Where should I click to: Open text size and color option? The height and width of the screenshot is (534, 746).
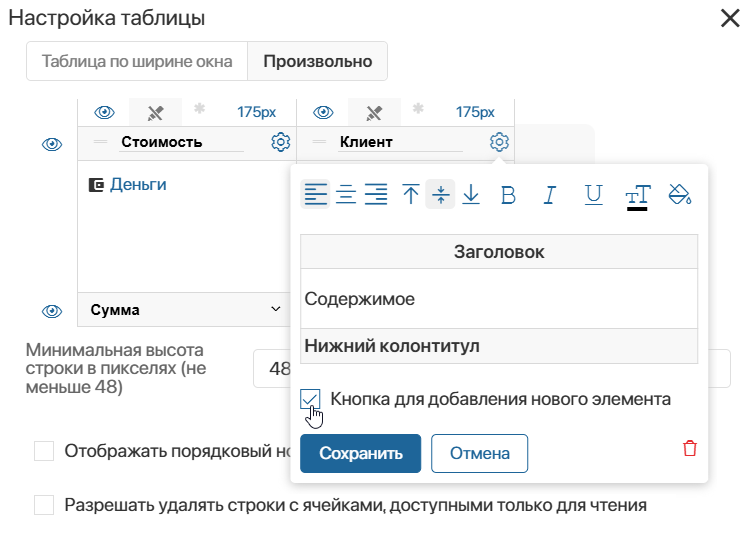[637, 197]
